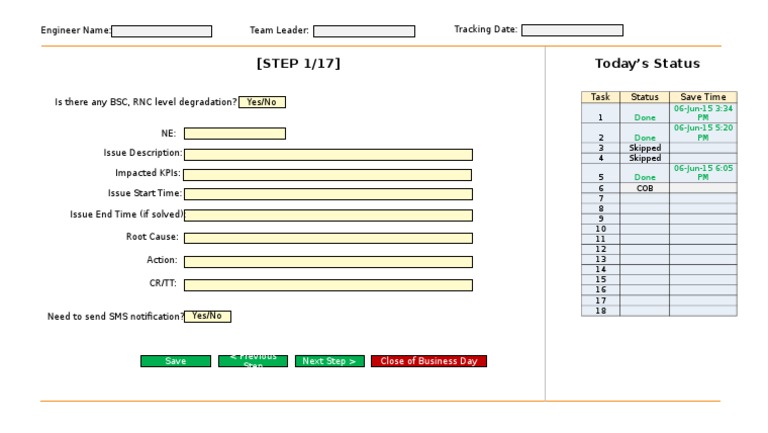Click the Action input field
768x433 pixels.
pos(328,262)
